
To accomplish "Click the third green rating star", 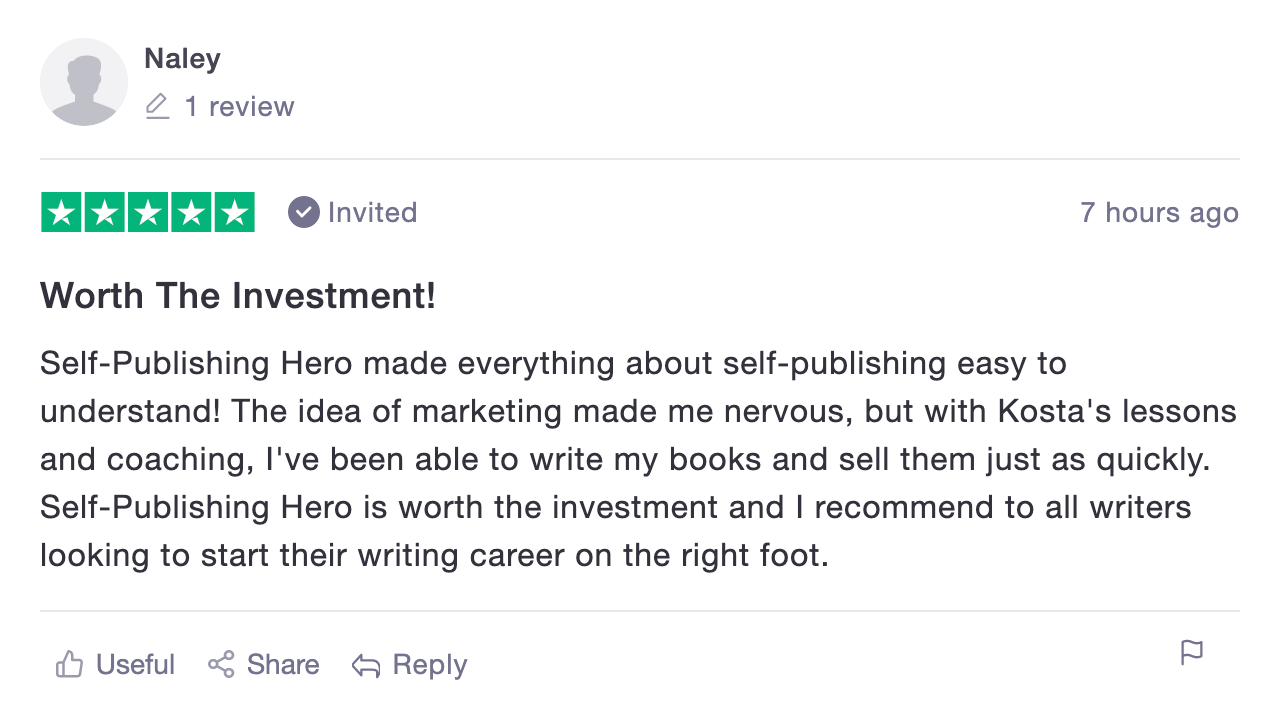I will [148, 212].
